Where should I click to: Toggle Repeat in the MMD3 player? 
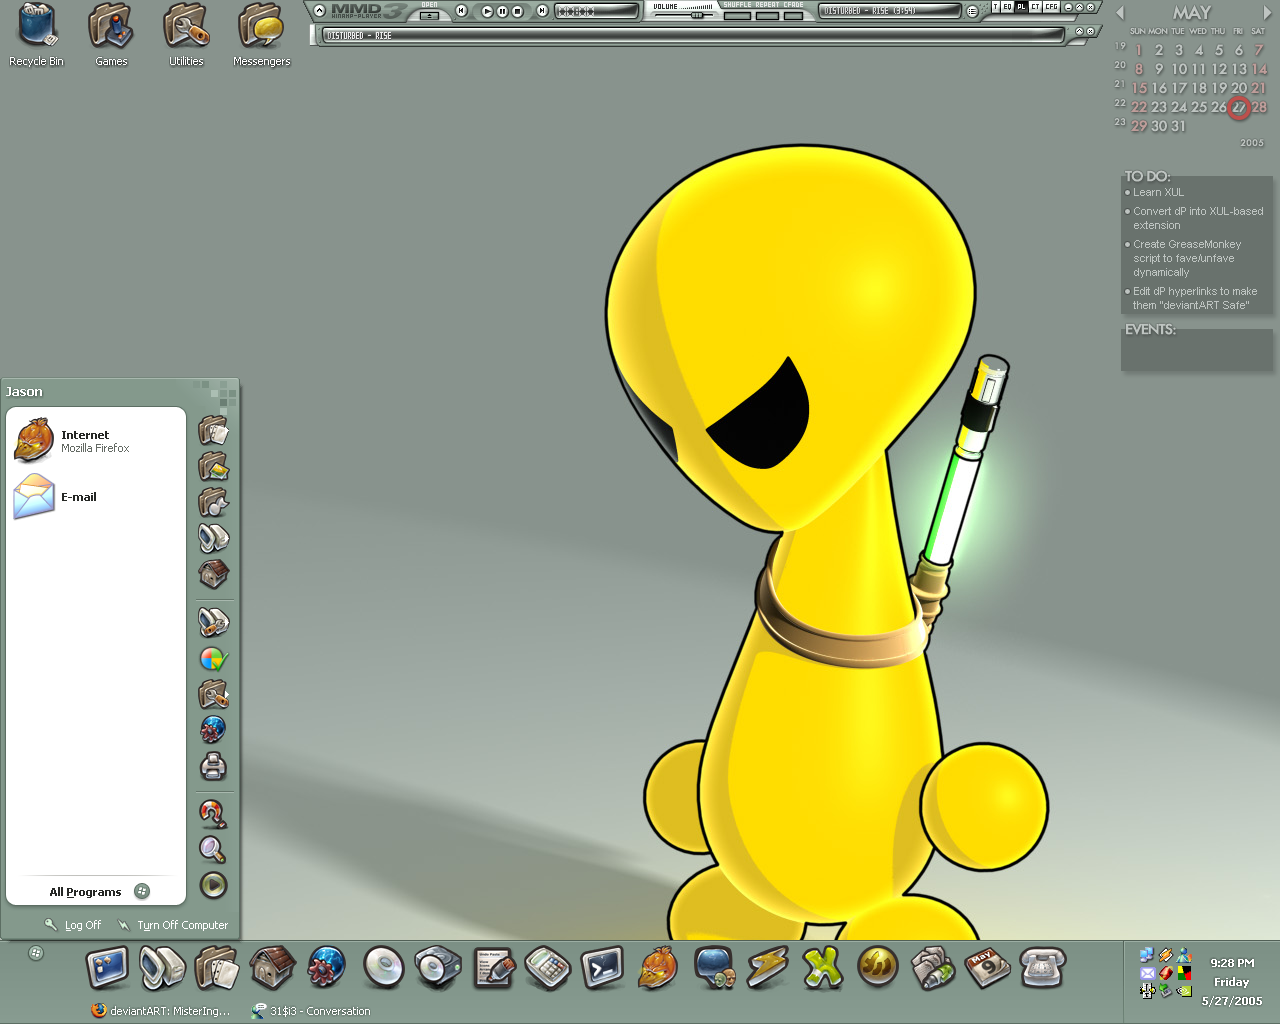pos(767,15)
